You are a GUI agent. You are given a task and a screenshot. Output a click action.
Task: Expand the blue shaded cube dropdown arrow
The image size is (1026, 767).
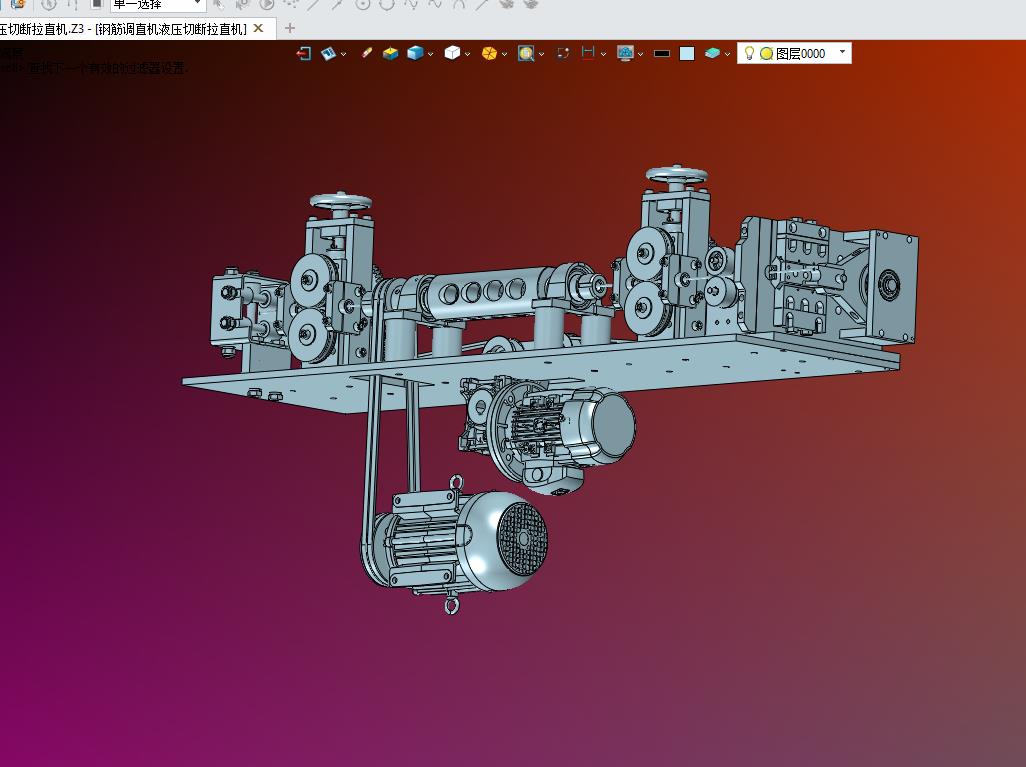(431, 54)
